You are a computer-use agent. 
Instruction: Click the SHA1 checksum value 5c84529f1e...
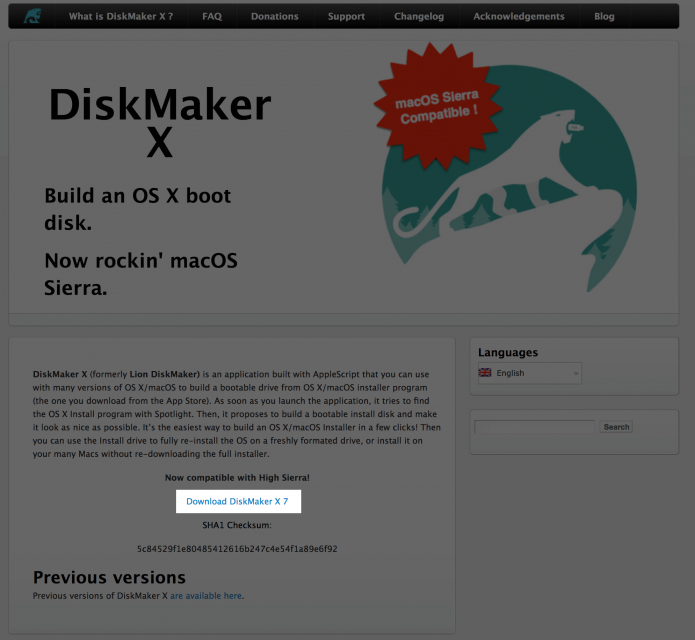coord(237,549)
